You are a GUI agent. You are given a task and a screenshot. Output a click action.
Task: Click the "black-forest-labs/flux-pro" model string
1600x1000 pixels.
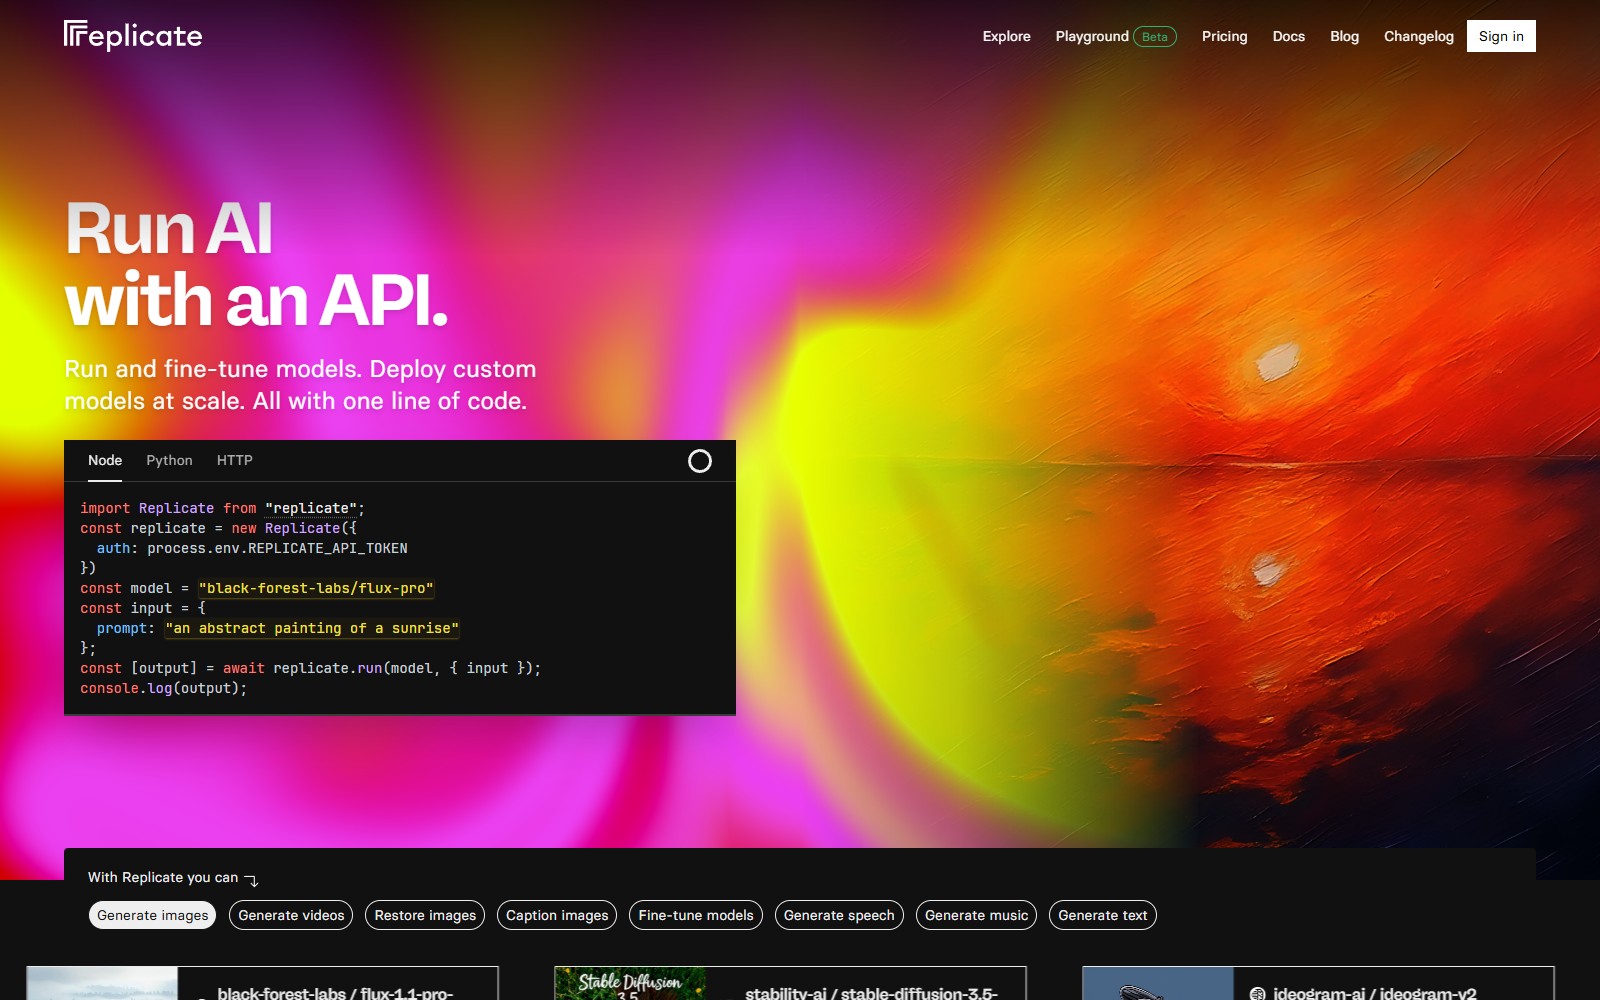pyautogui.click(x=316, y=588)
